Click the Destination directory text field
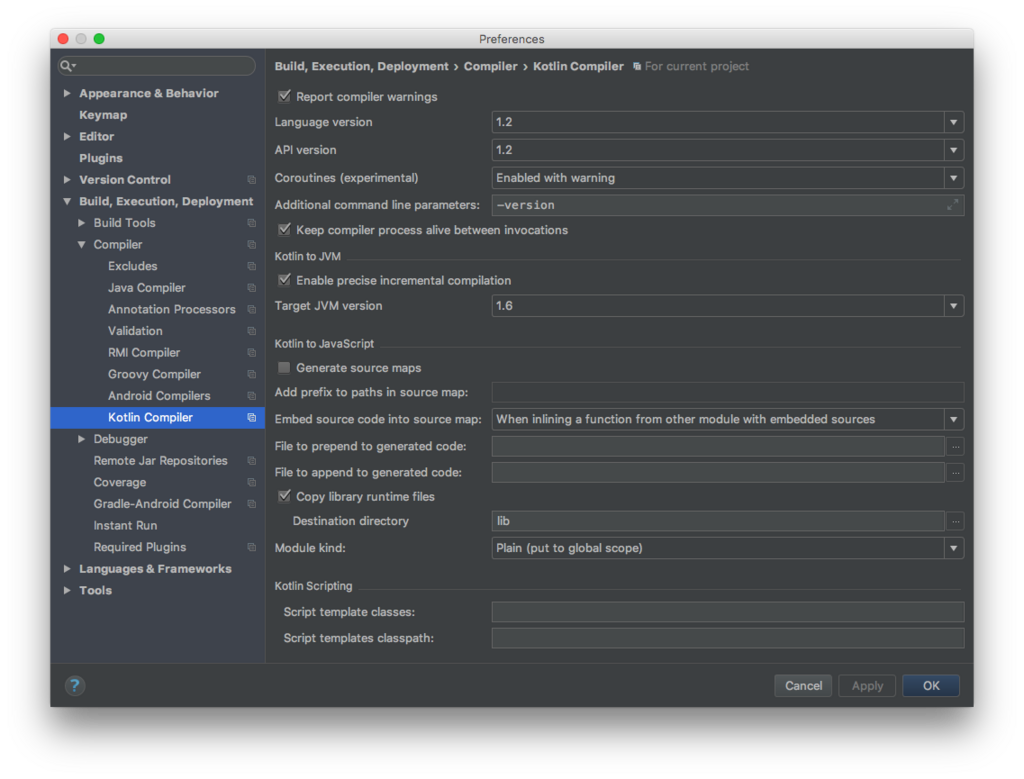Screen dimensions: 1024x779 click(718, 521)
